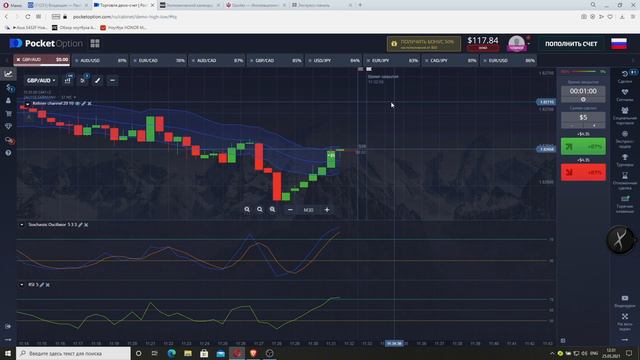
Task: Open the signals panel icon
Action: (624, 95)
